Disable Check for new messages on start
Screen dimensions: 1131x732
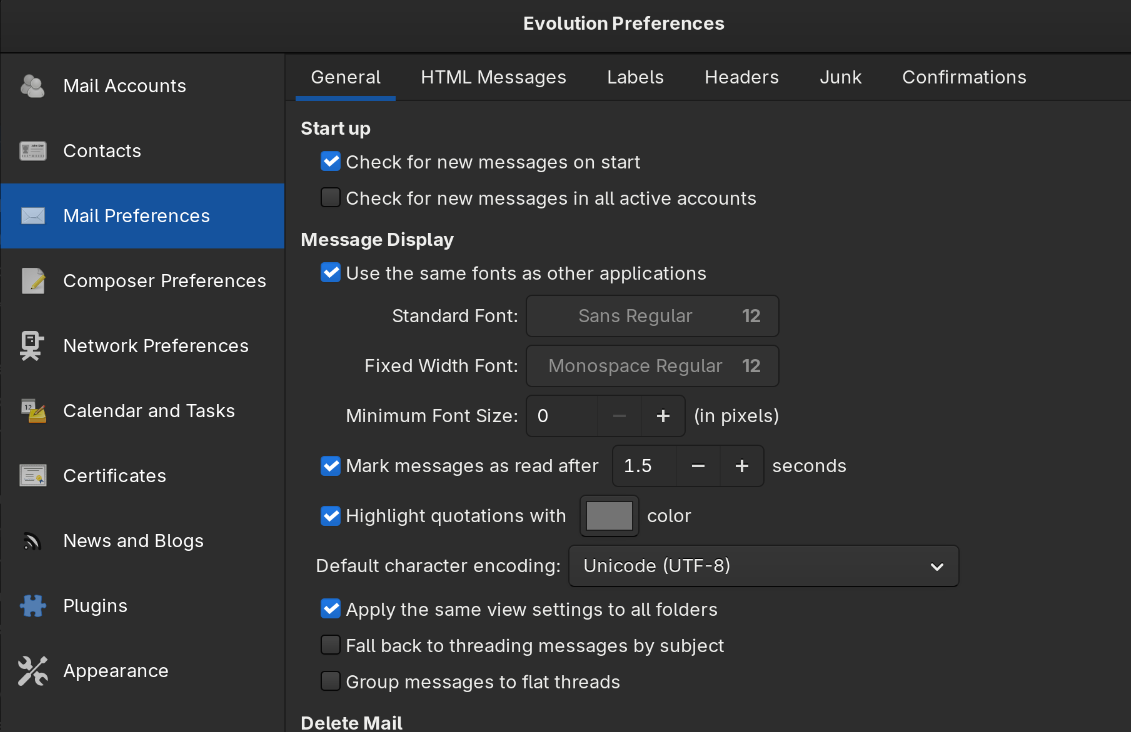[x=331, y=162]
